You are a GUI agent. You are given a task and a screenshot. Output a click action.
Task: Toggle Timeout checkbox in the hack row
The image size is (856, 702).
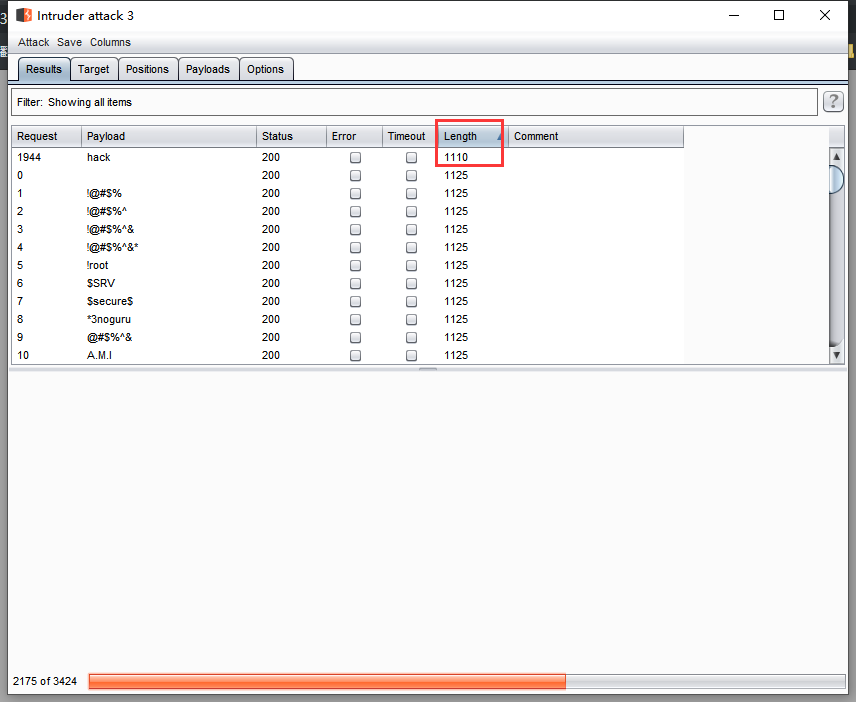tap(411, 157)
